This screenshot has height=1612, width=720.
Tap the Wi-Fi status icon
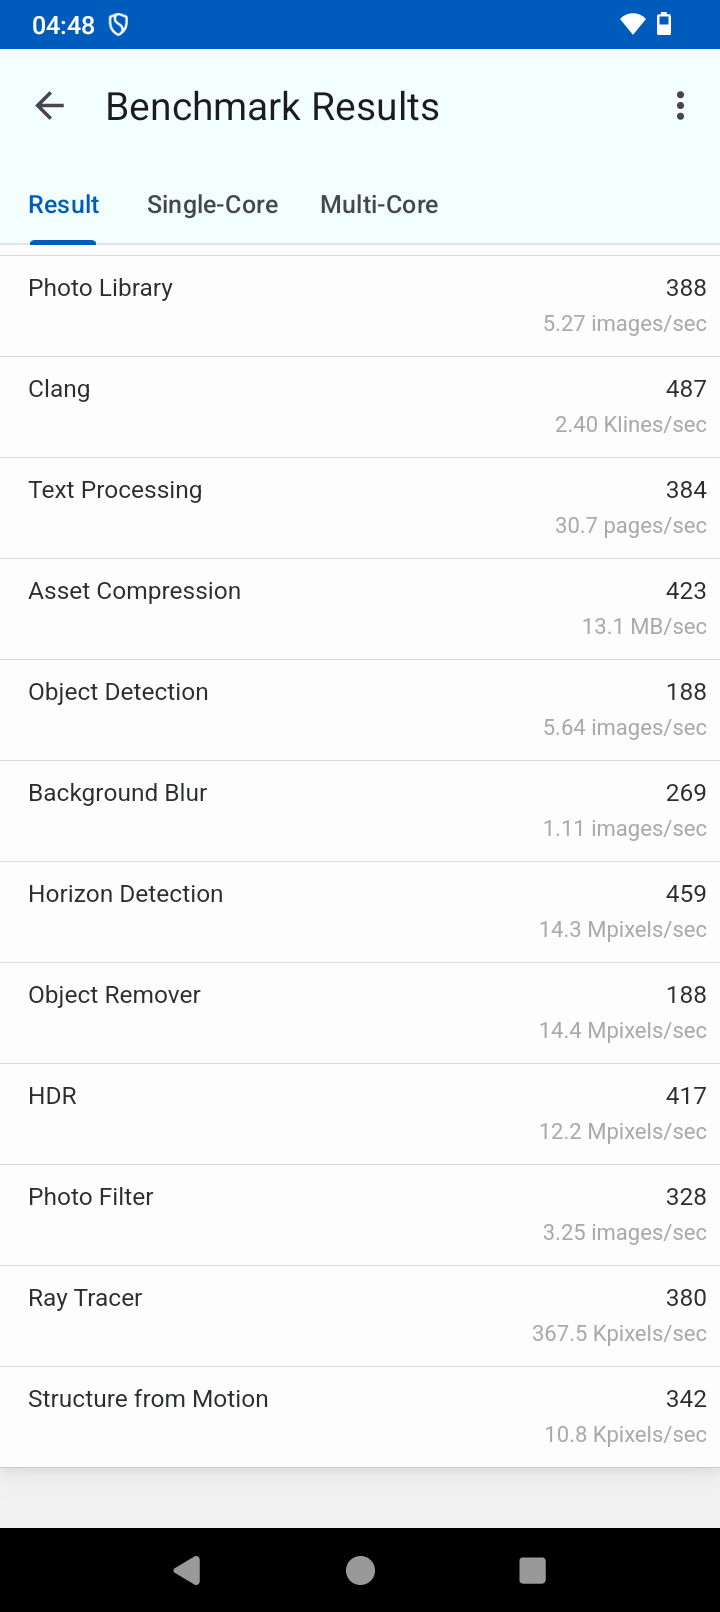click(x=632, y=24)
